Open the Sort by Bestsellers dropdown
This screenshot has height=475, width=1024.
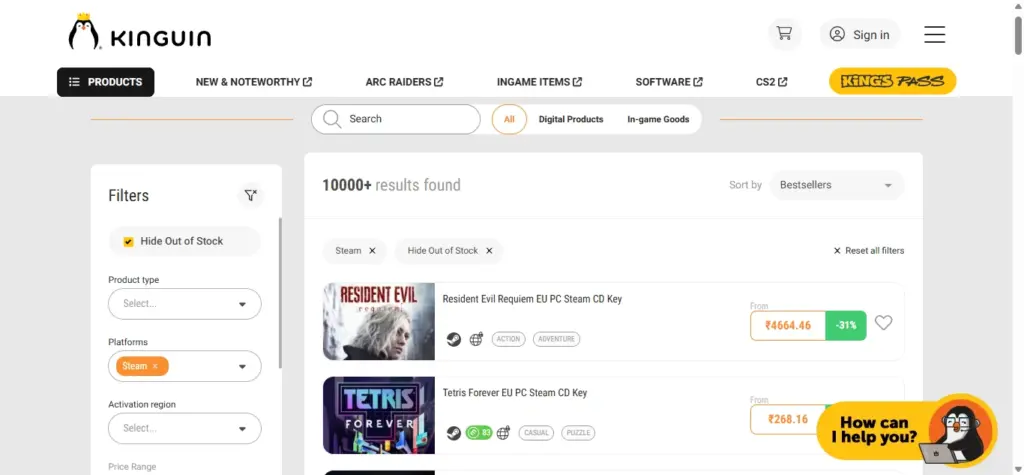[x=837, y=186]
